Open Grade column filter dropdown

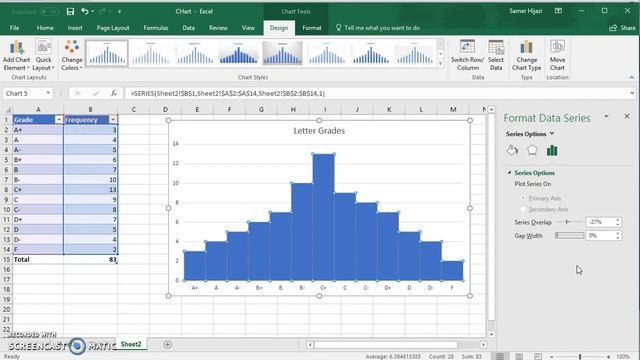pos(59,120)
